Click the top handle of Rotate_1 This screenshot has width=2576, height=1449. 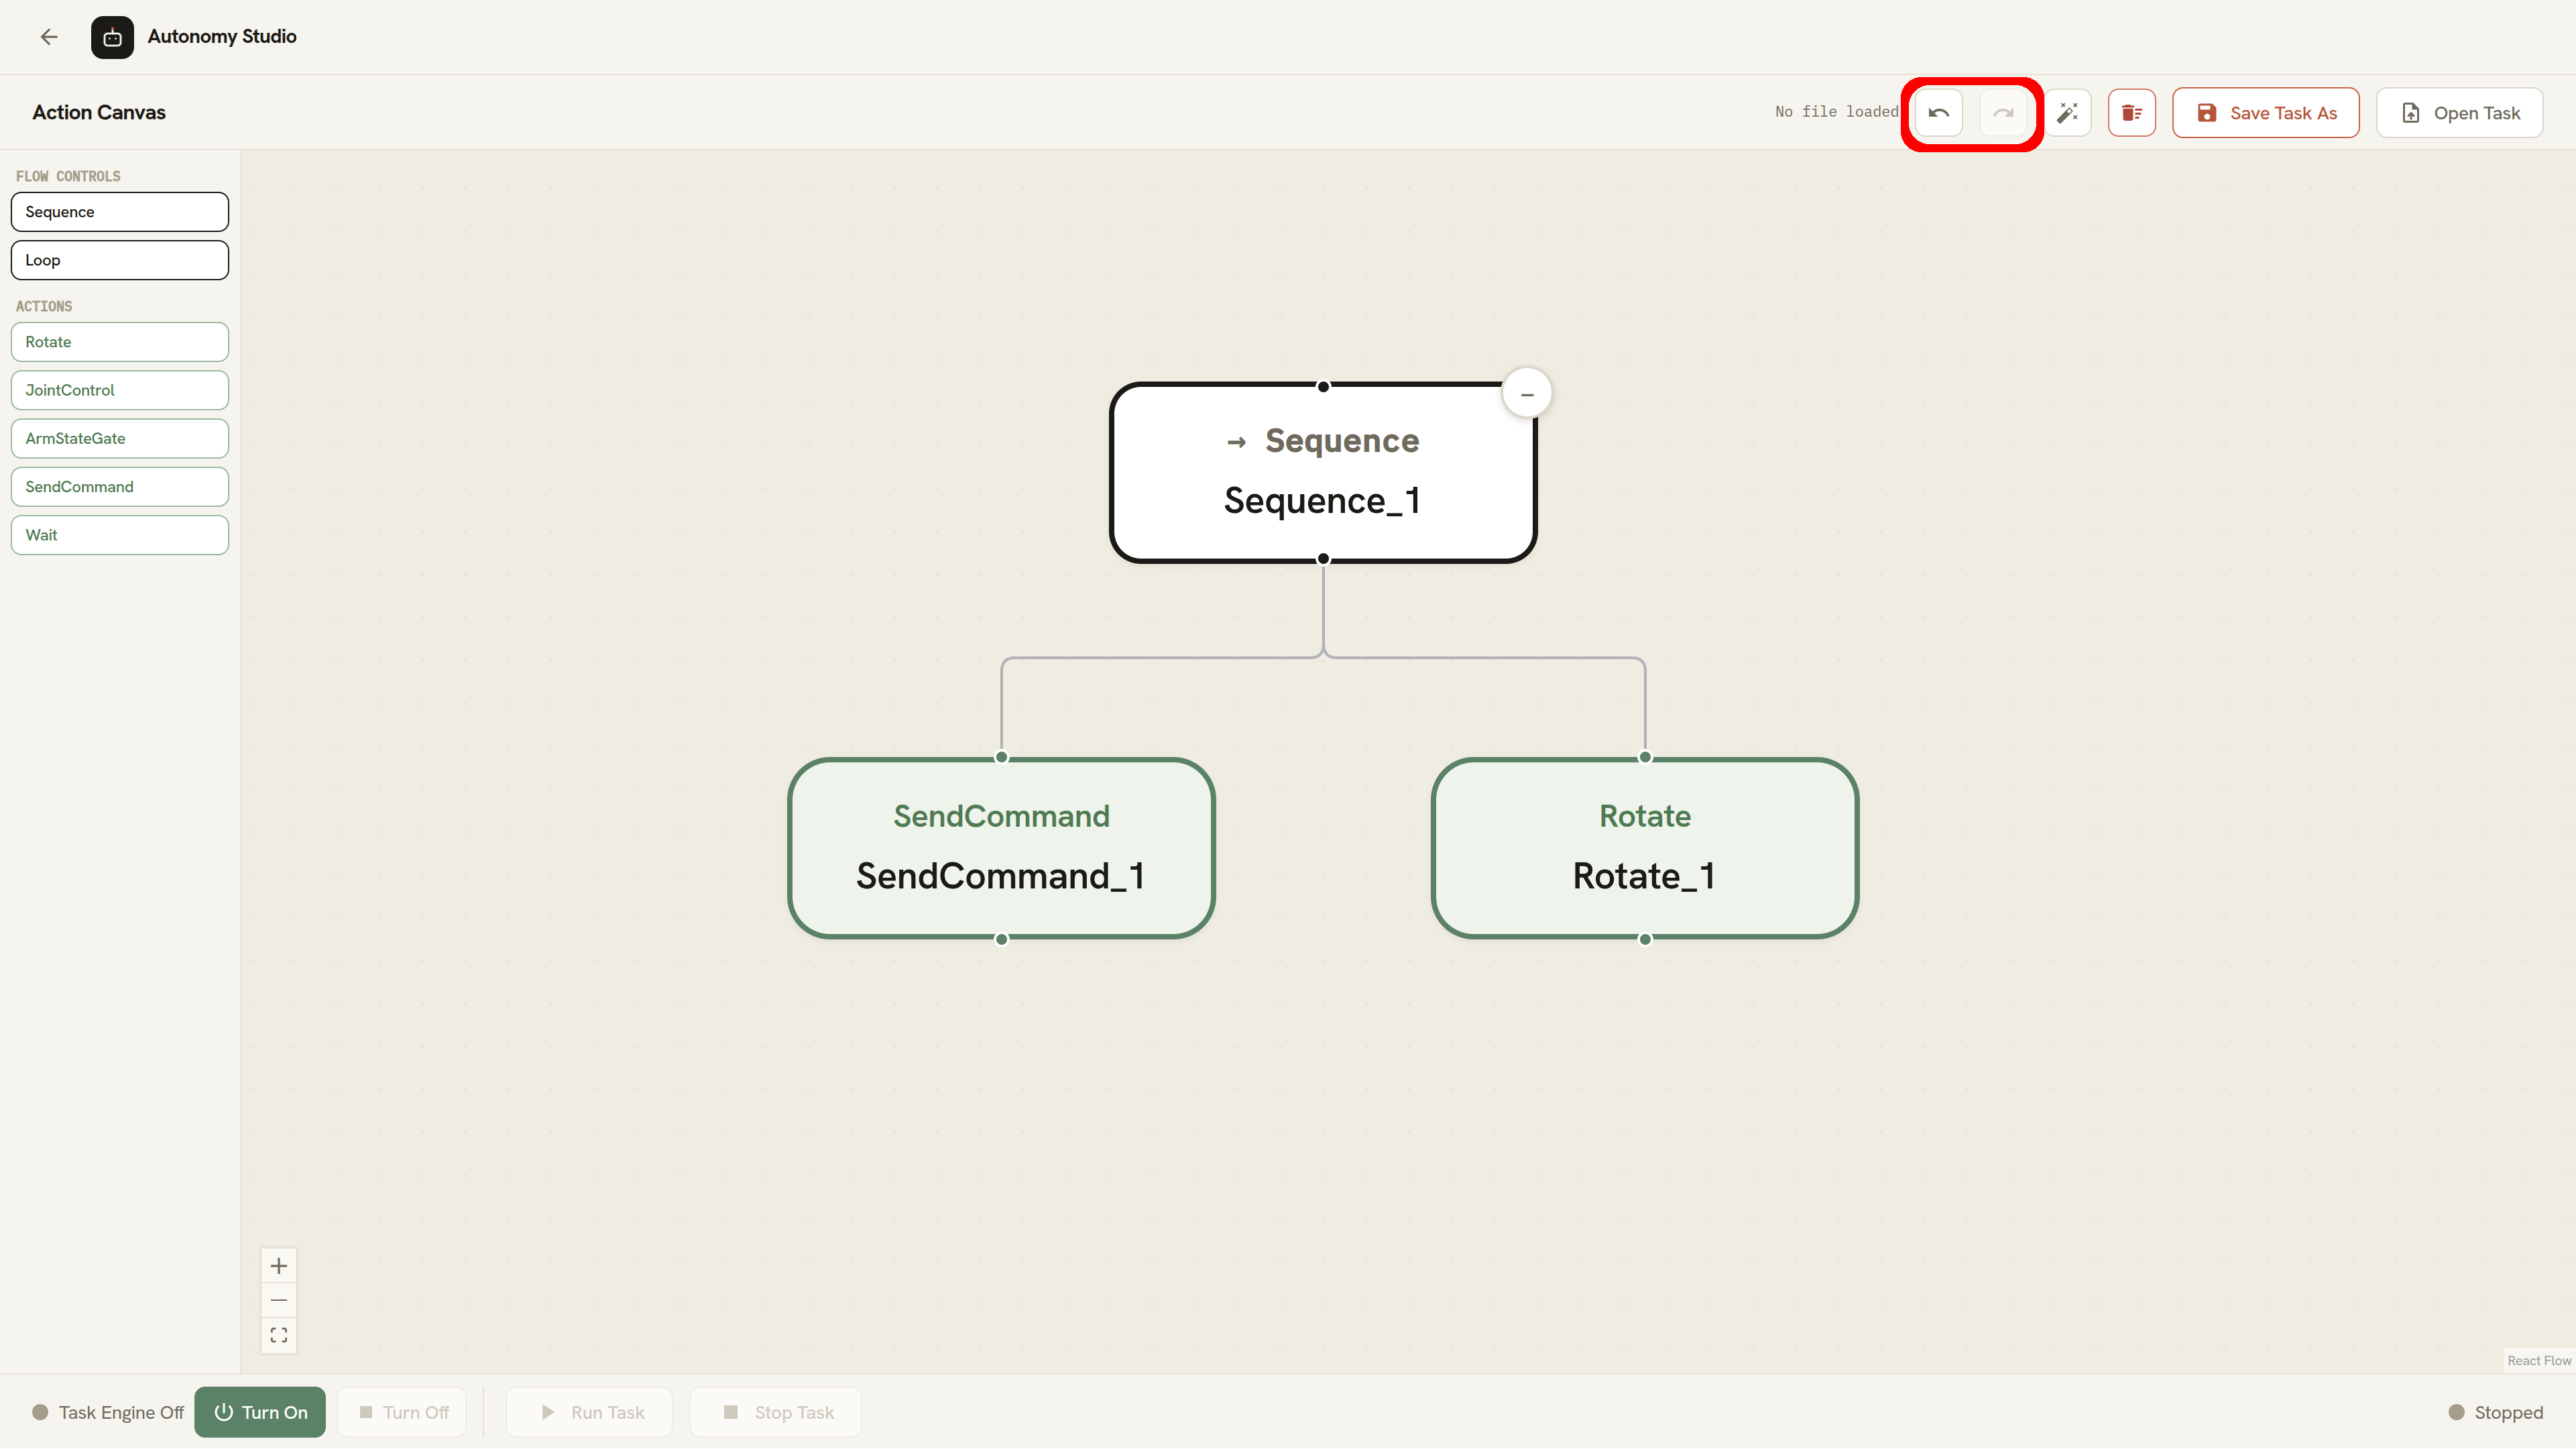pyautogui.click(x=1645, y=757)
